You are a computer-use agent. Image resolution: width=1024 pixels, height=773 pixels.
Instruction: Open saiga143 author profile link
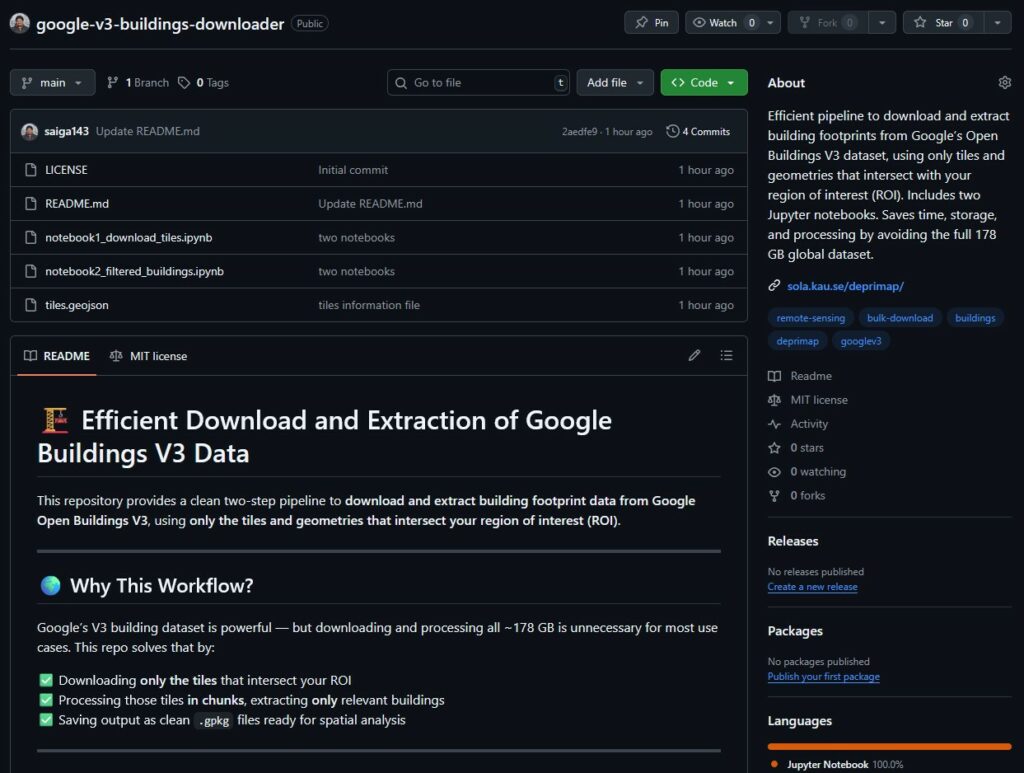[67, 131]
